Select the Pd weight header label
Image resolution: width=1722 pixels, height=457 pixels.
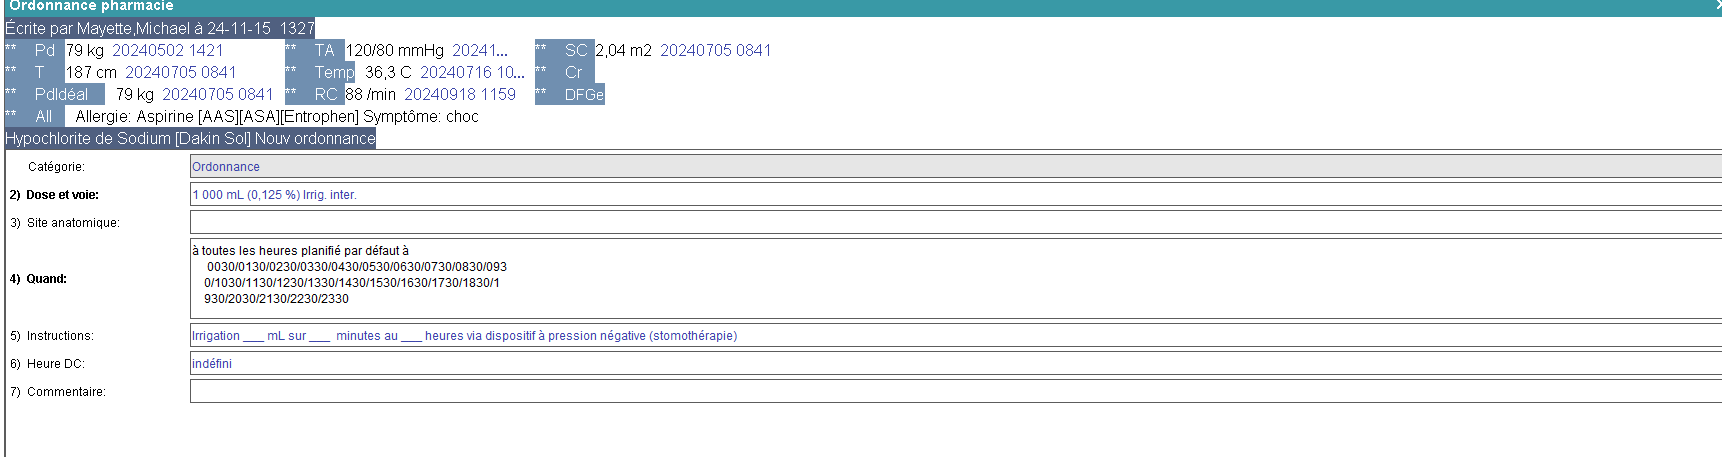pos(45,50)
